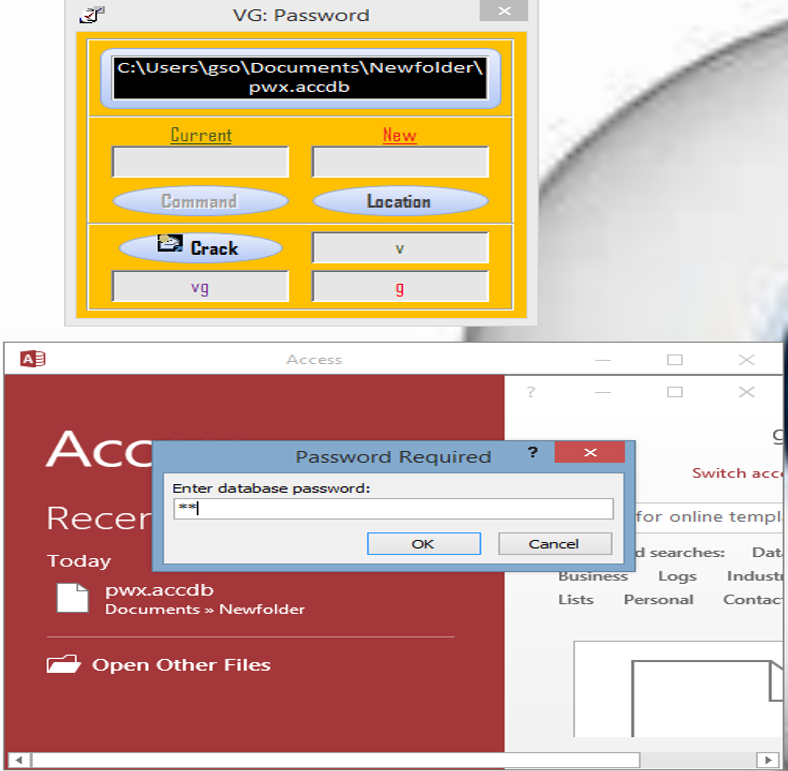Close the Password Required dialog
The height and width of the screenshot is (771, 788).
[x=590, y=452]
